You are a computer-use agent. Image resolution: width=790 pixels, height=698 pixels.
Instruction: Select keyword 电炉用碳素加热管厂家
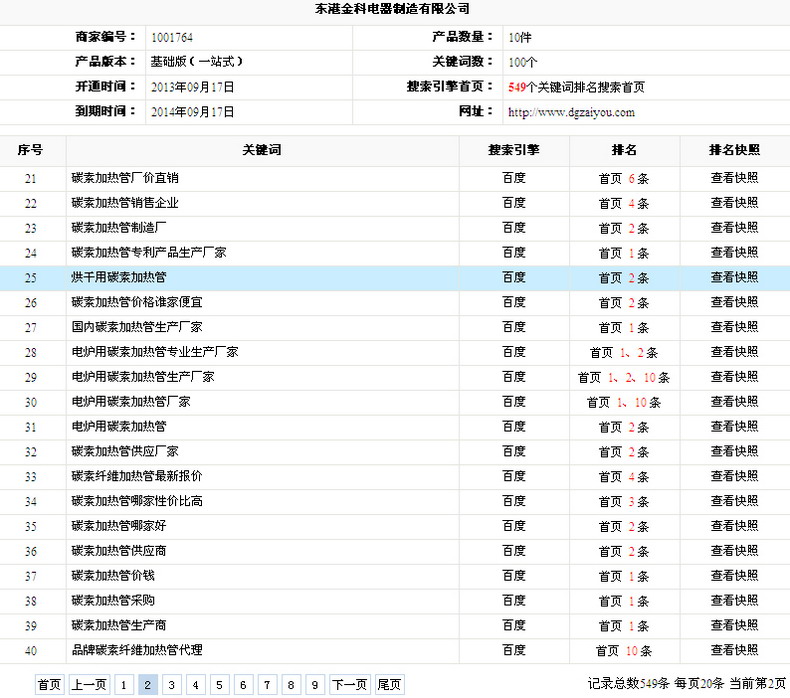pyautogui.click(x=131, y=402)
